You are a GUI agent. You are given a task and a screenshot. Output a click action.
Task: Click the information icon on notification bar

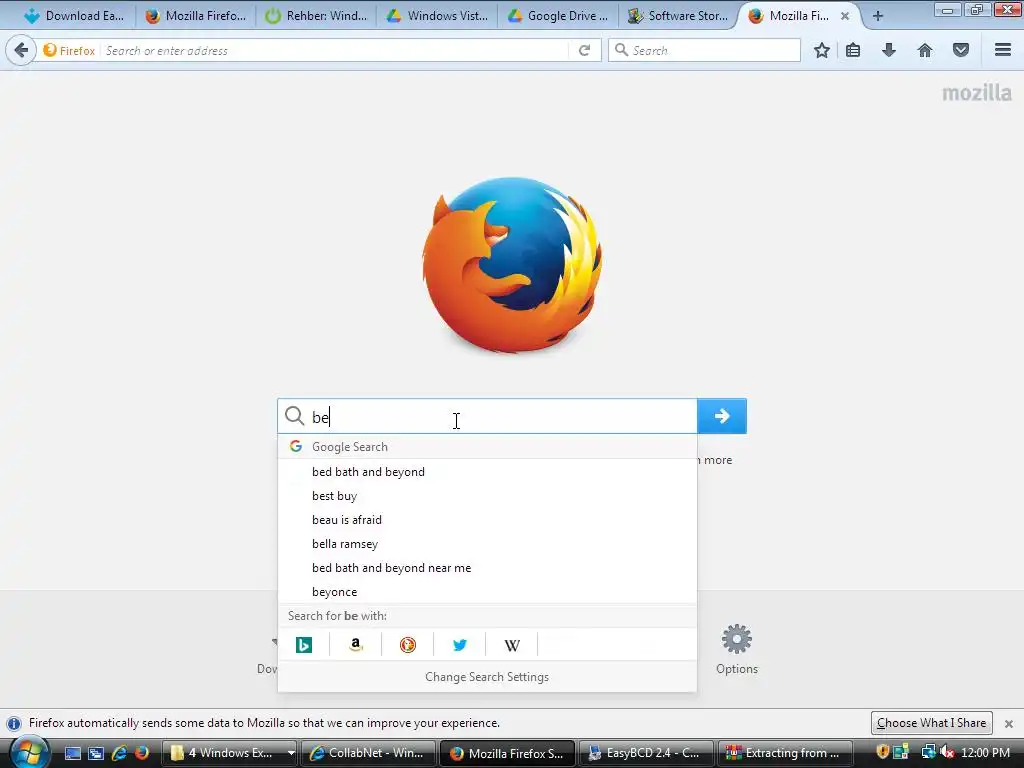pos(14,724)
